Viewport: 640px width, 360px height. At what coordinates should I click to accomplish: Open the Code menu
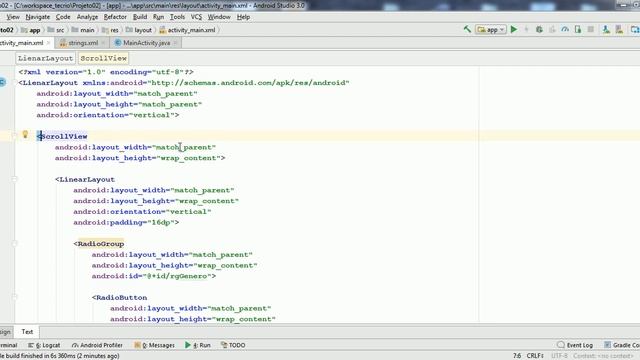pyautogui.click(x=63, y=17)
